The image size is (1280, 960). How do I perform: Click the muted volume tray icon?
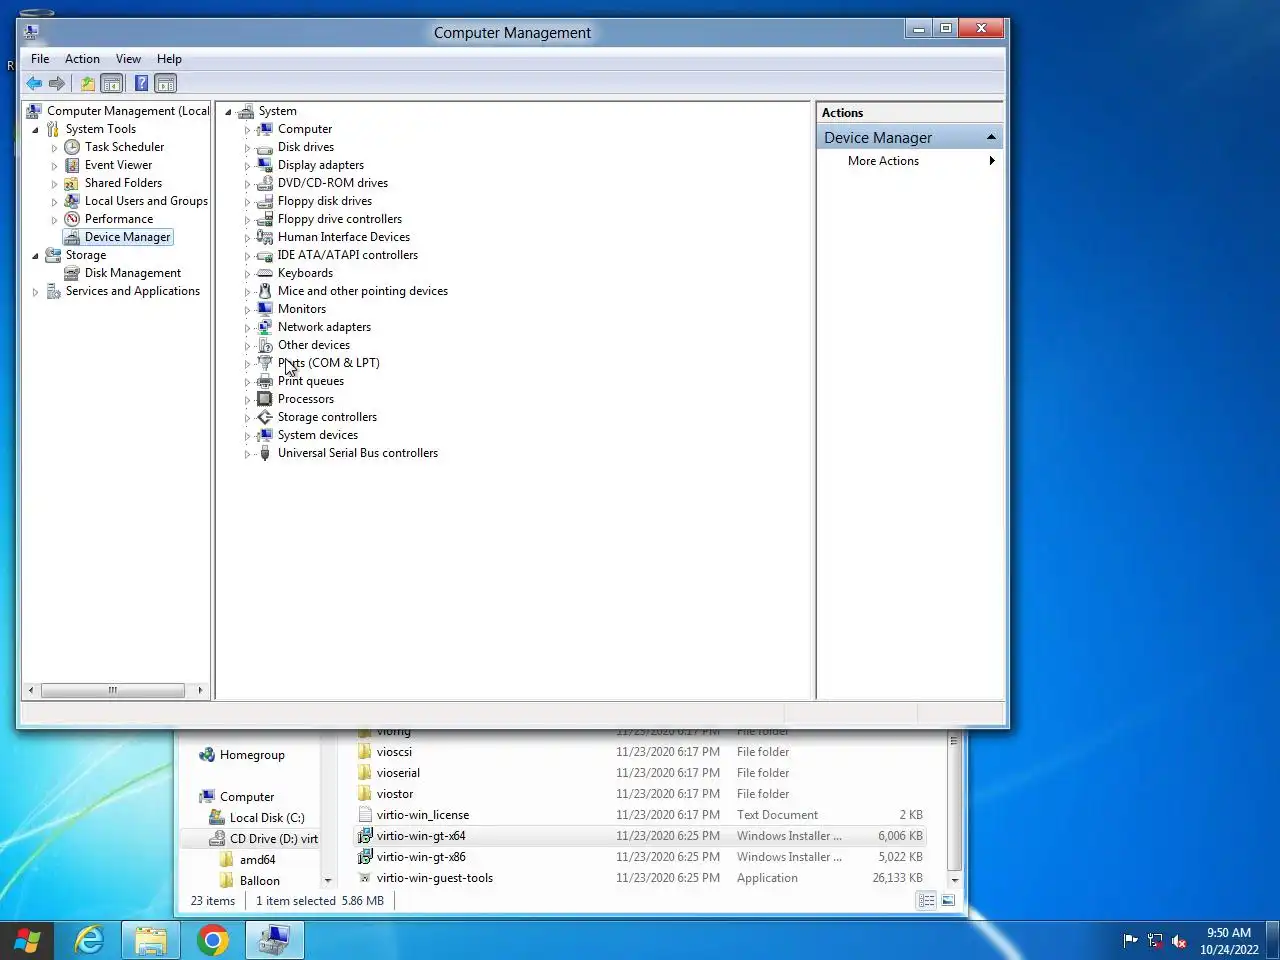[x=1179, y=941]
